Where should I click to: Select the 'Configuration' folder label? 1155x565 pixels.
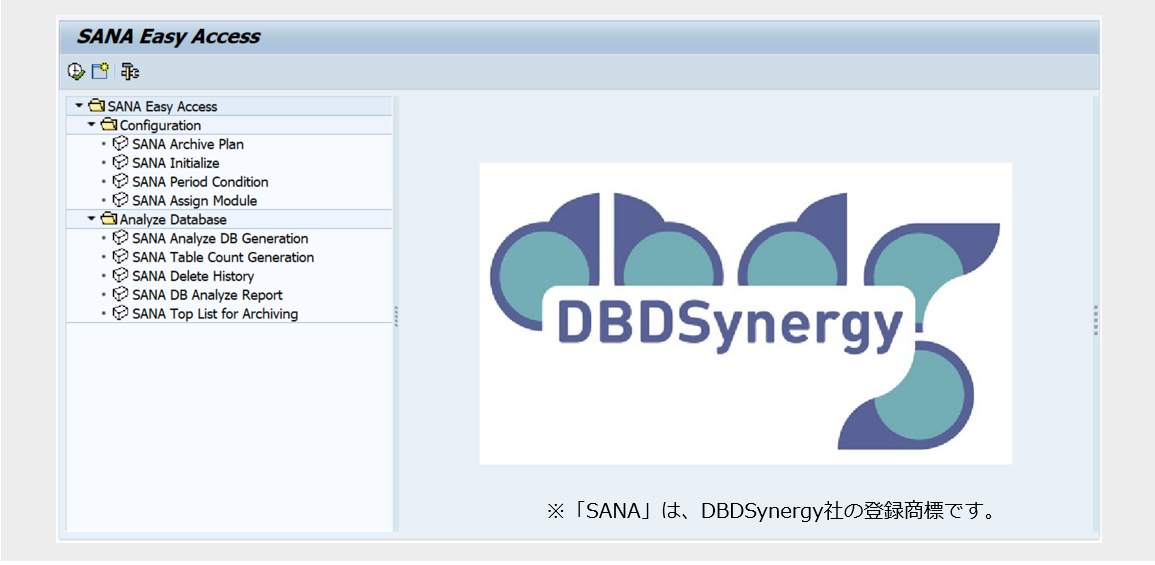pos(161,126)
